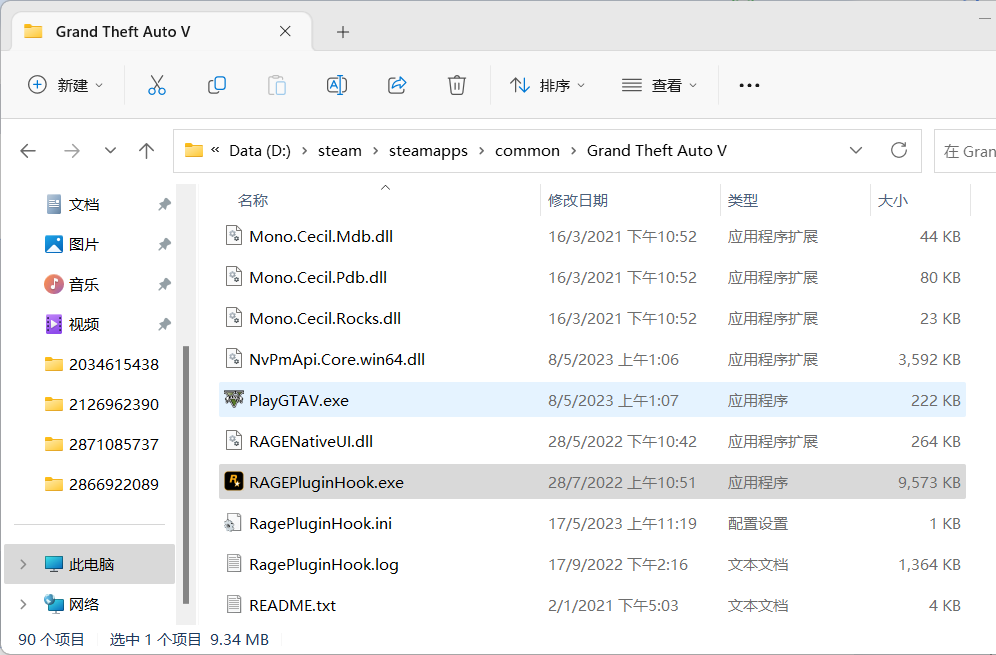
Task: Open folder 2871085737 in sidebar
Action: point(102,445)
